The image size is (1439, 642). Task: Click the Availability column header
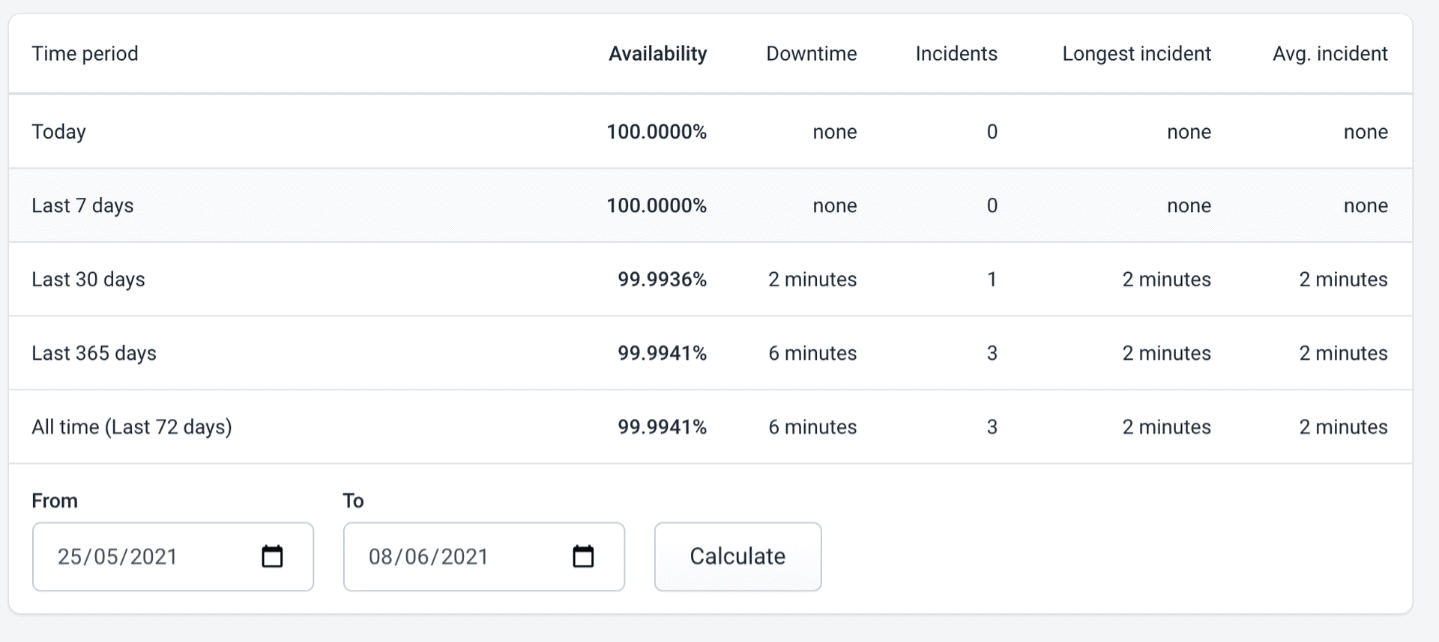(657, 54)
